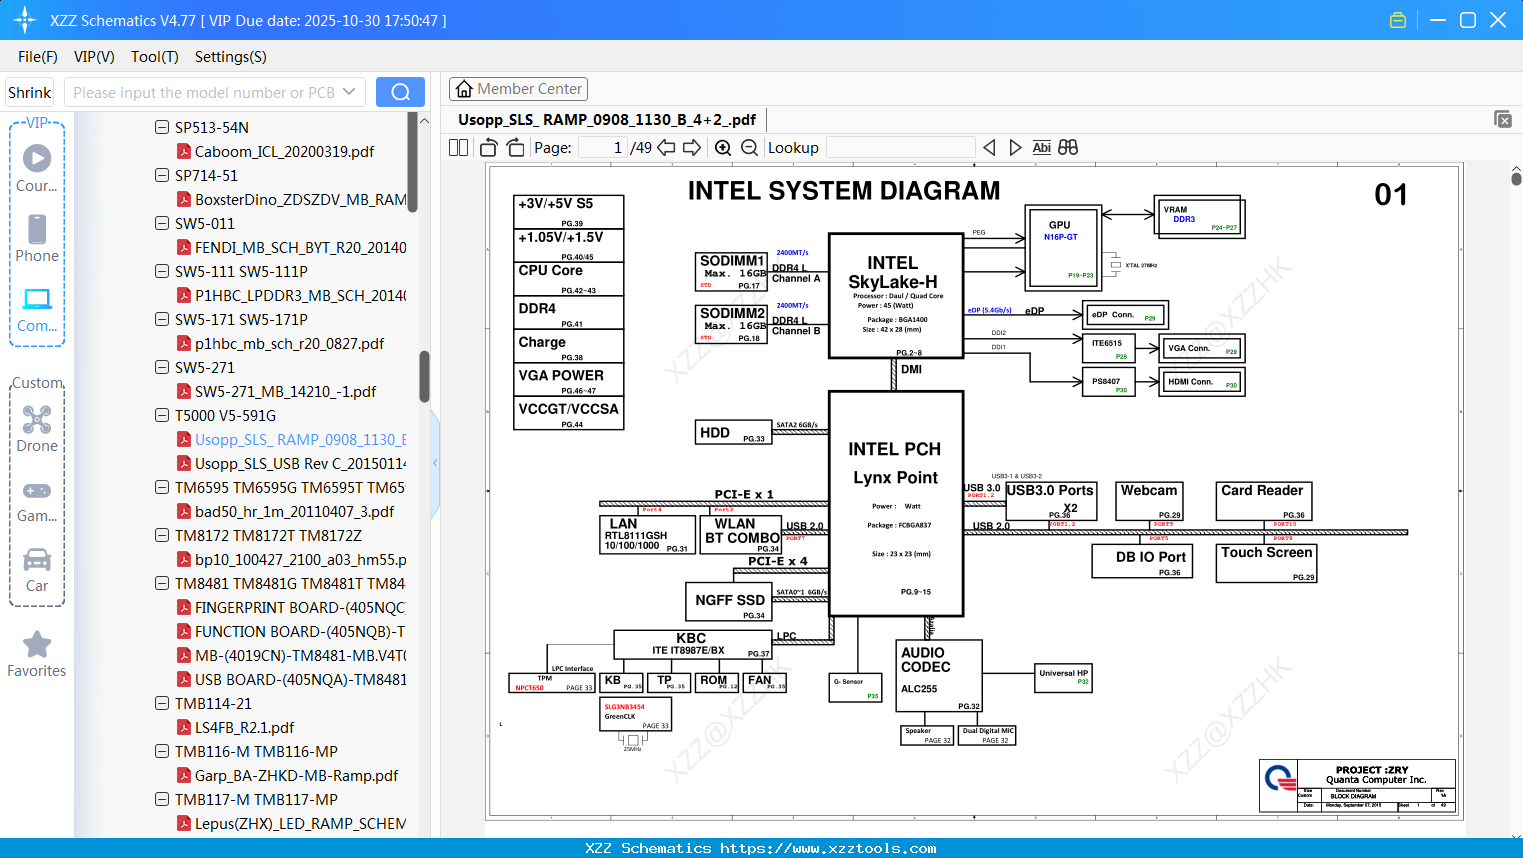Toggle the Abi match-text option
This screenshot has height=858, width=1523.
(x=1041, y=148)
